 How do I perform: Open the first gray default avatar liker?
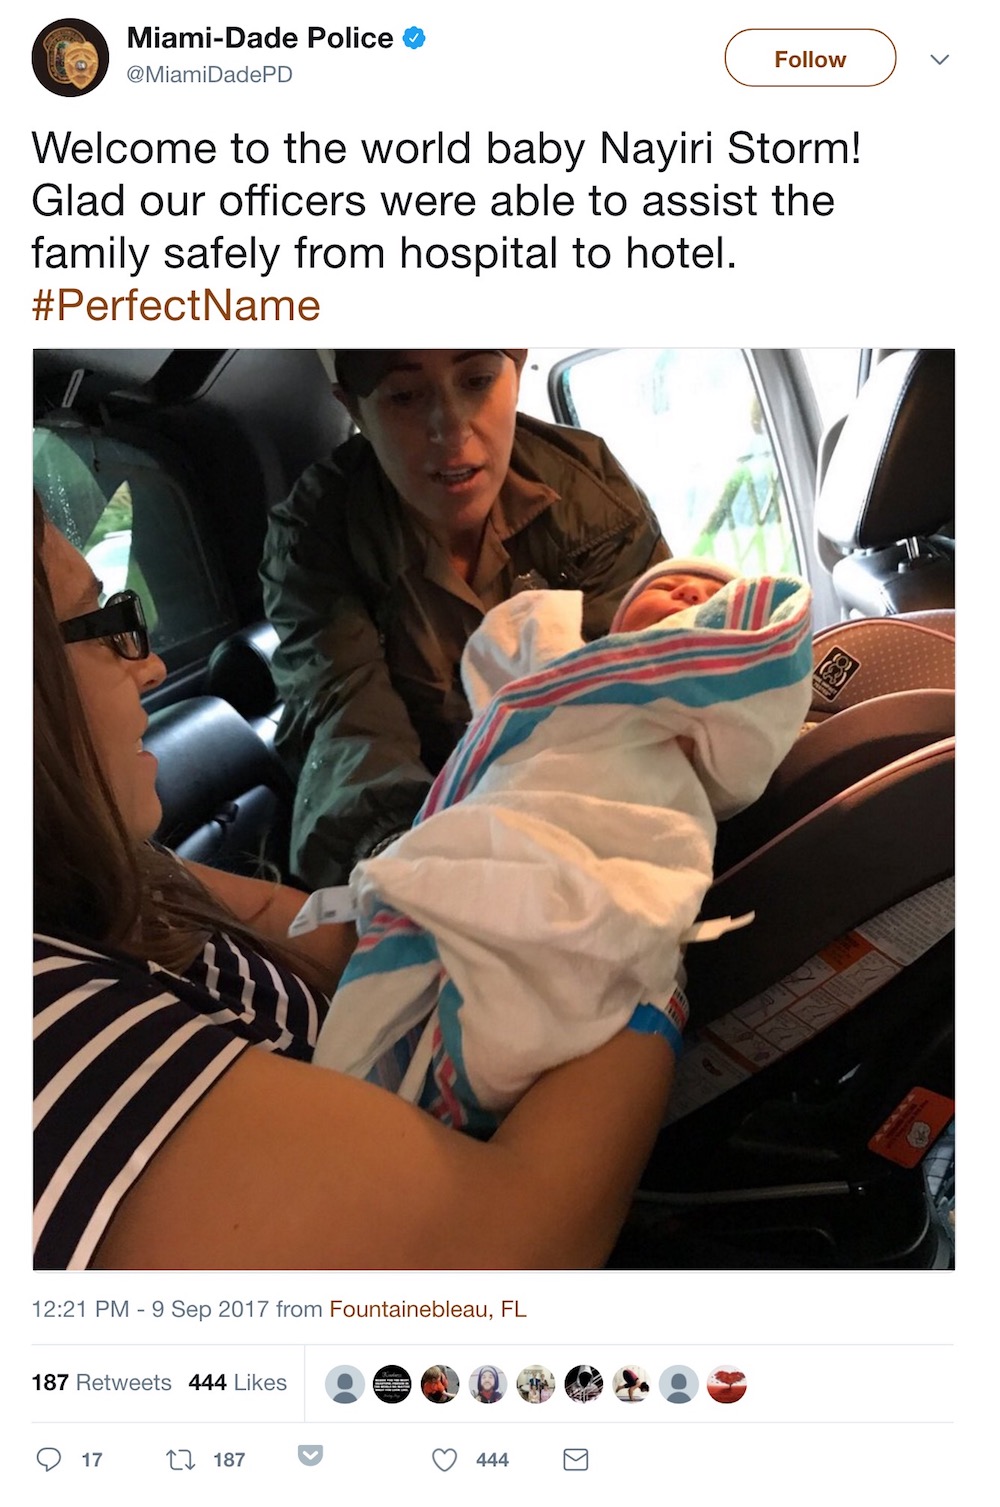click(345, 1384)
